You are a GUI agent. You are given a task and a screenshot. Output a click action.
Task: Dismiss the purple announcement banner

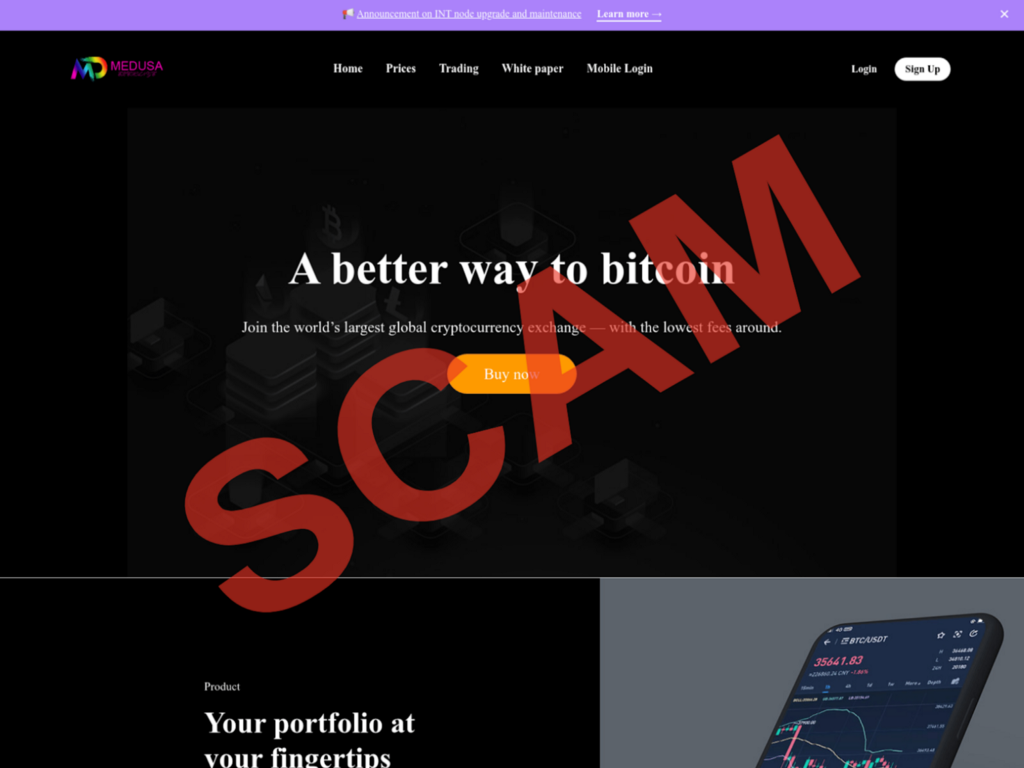pyautogui.click(x=1004, y=14)
